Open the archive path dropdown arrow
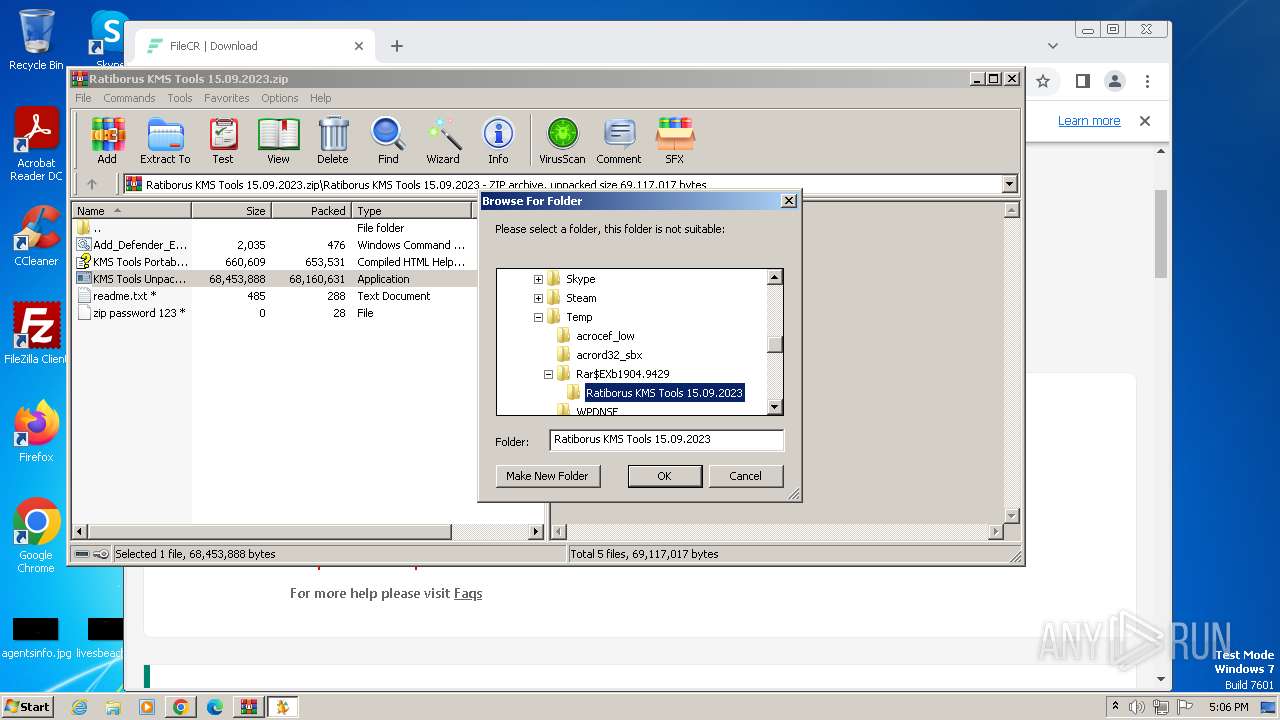 (x=1009, y=184)
